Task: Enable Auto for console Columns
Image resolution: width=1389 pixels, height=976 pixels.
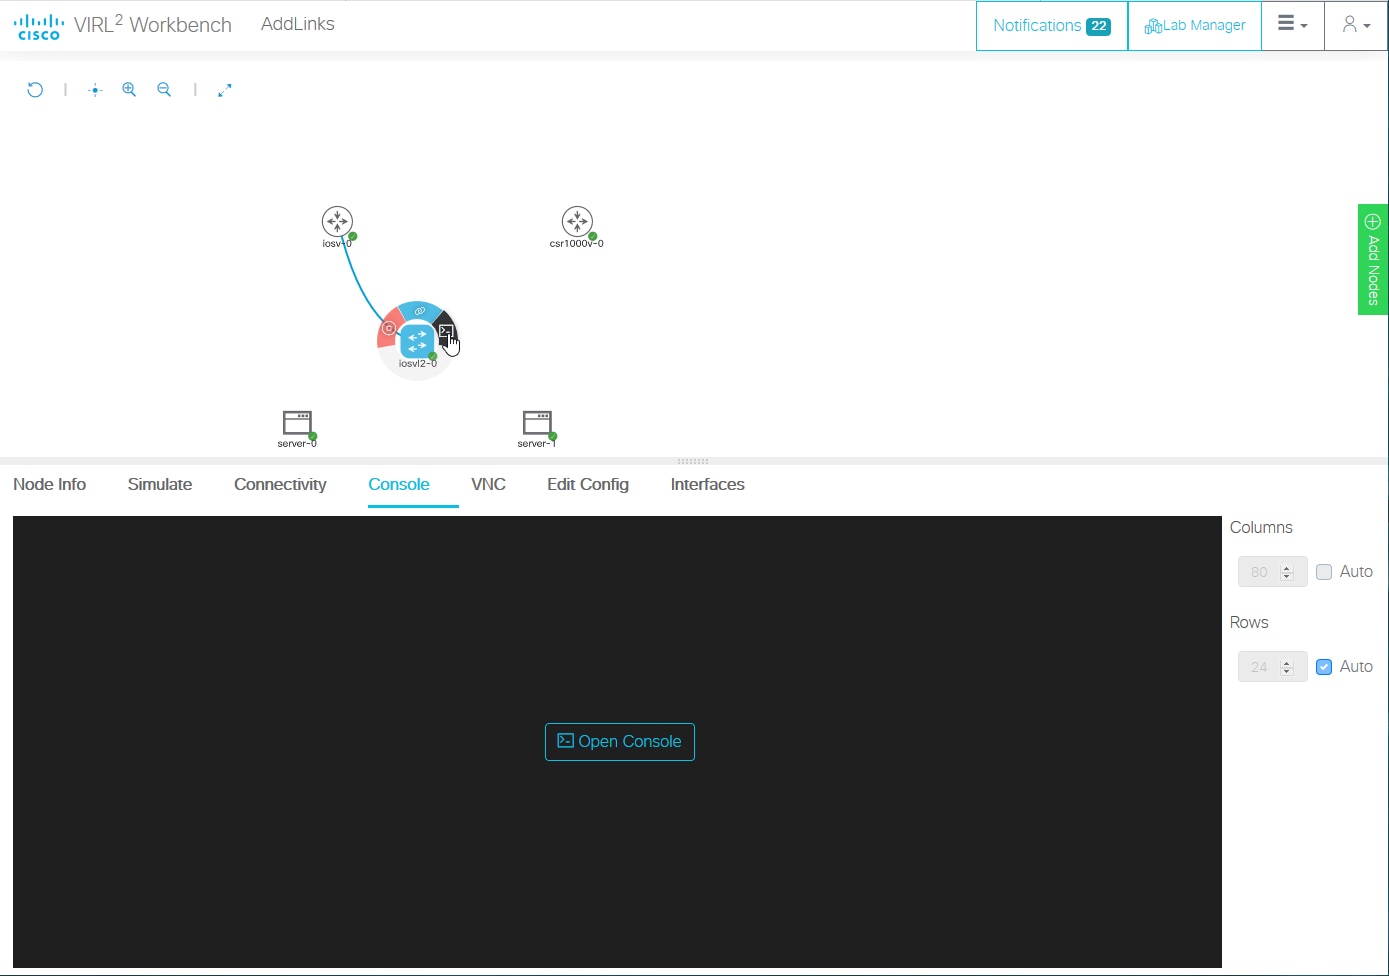Action: 1324,571
